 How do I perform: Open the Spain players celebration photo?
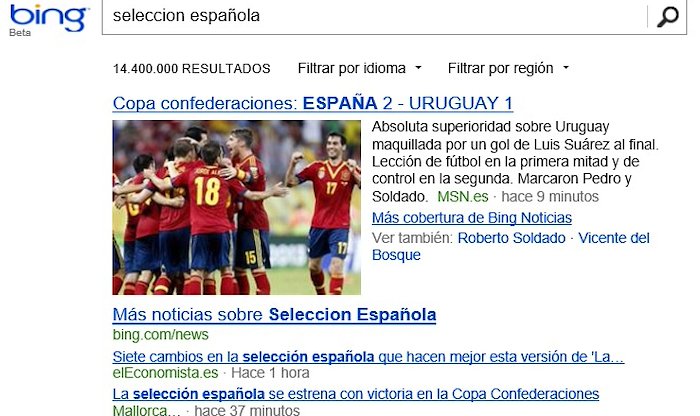[x=237, y=208]
